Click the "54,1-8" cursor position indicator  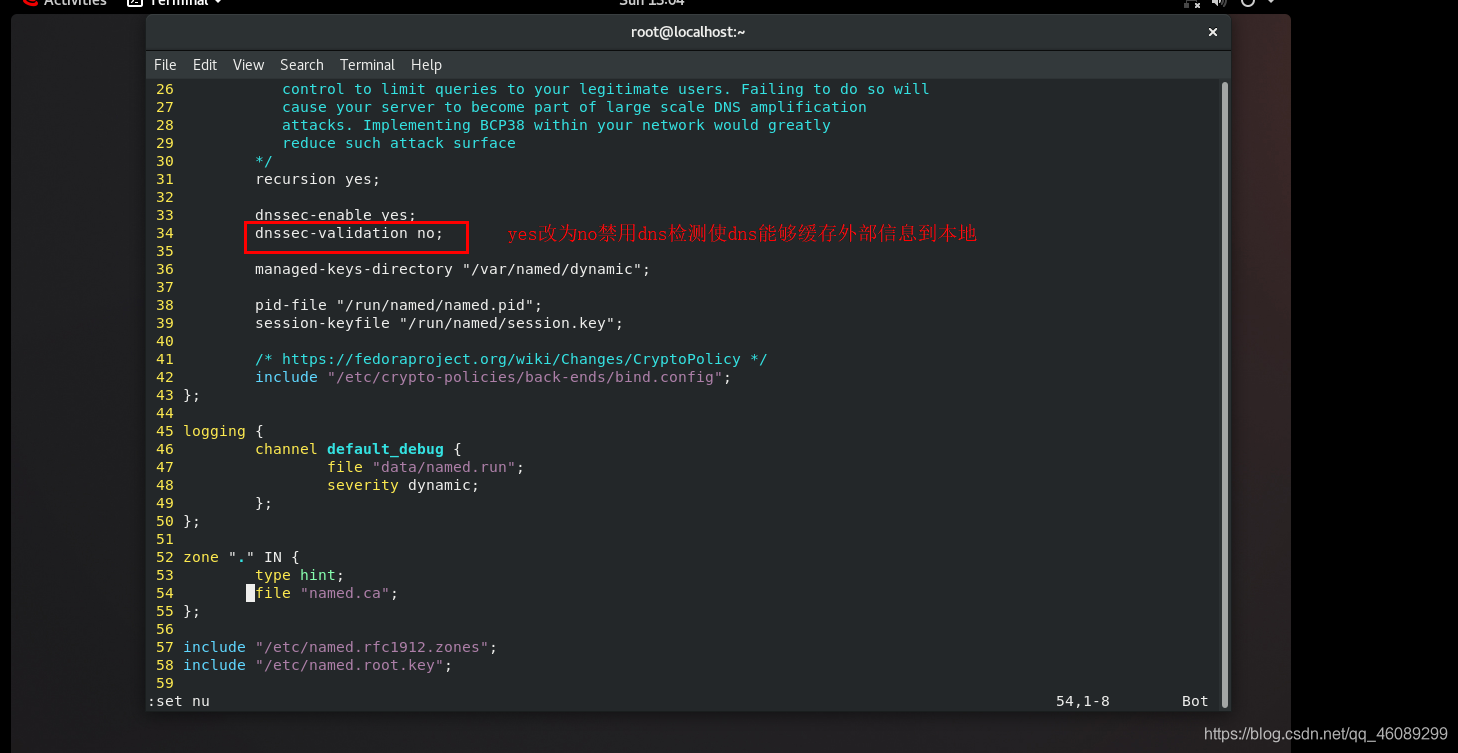[1083, 701]
